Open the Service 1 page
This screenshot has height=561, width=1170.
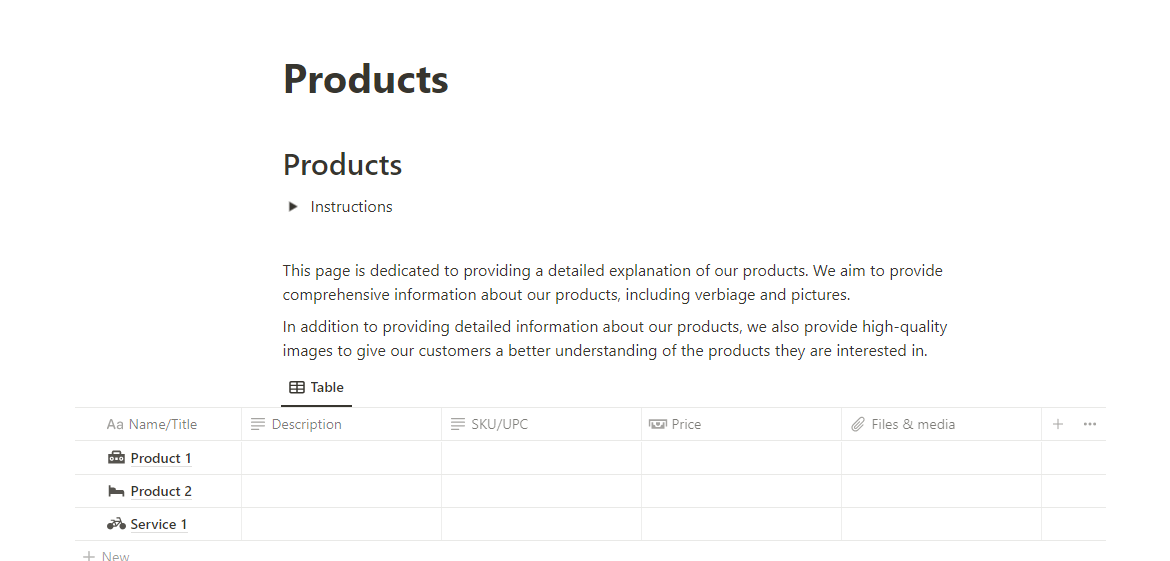coord(159,524)
